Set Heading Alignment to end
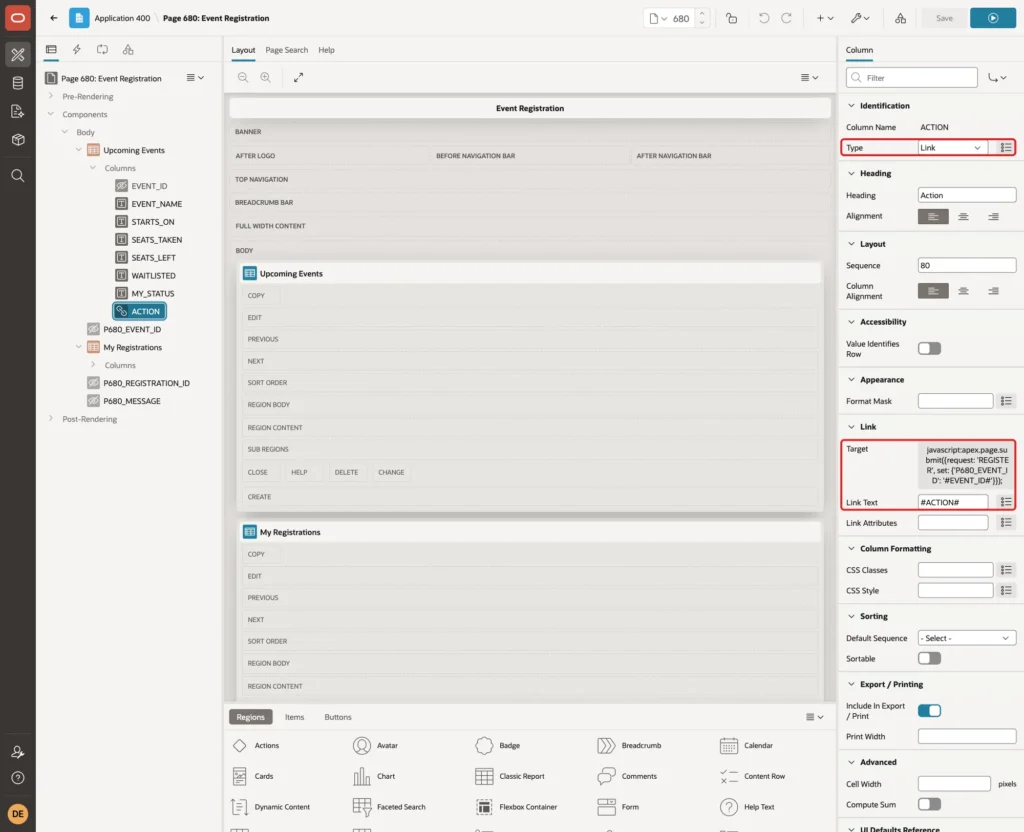Image resolution: width=1024 pixels, height=832 pixels. [x=993, y=216]
